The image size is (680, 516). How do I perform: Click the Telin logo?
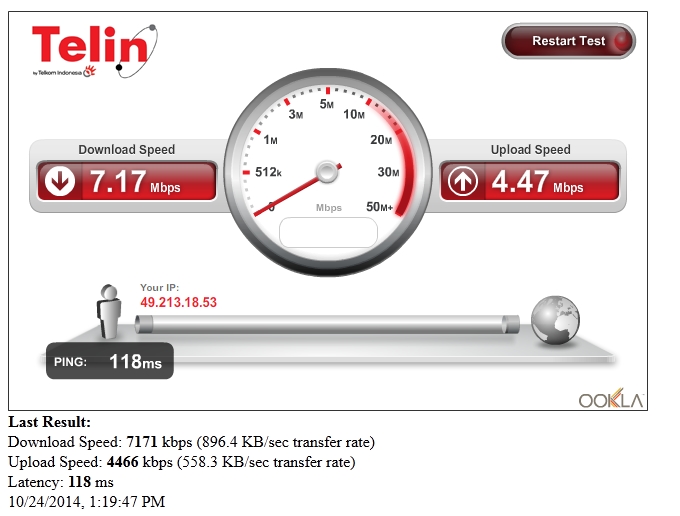95,51
